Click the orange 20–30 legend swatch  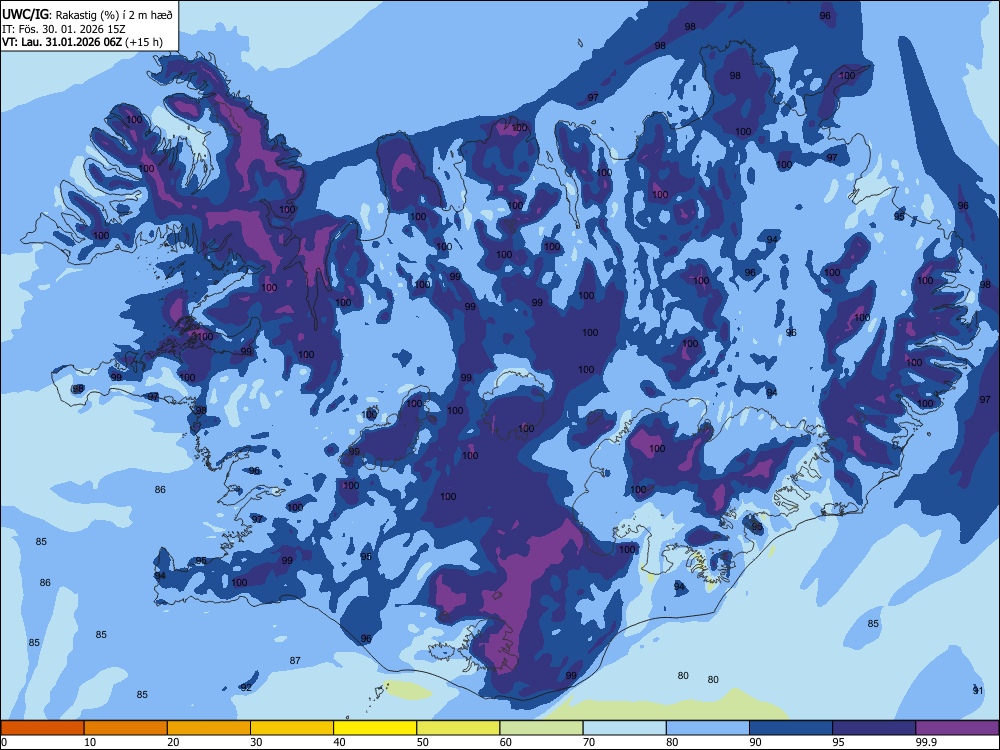coord(209,728)
